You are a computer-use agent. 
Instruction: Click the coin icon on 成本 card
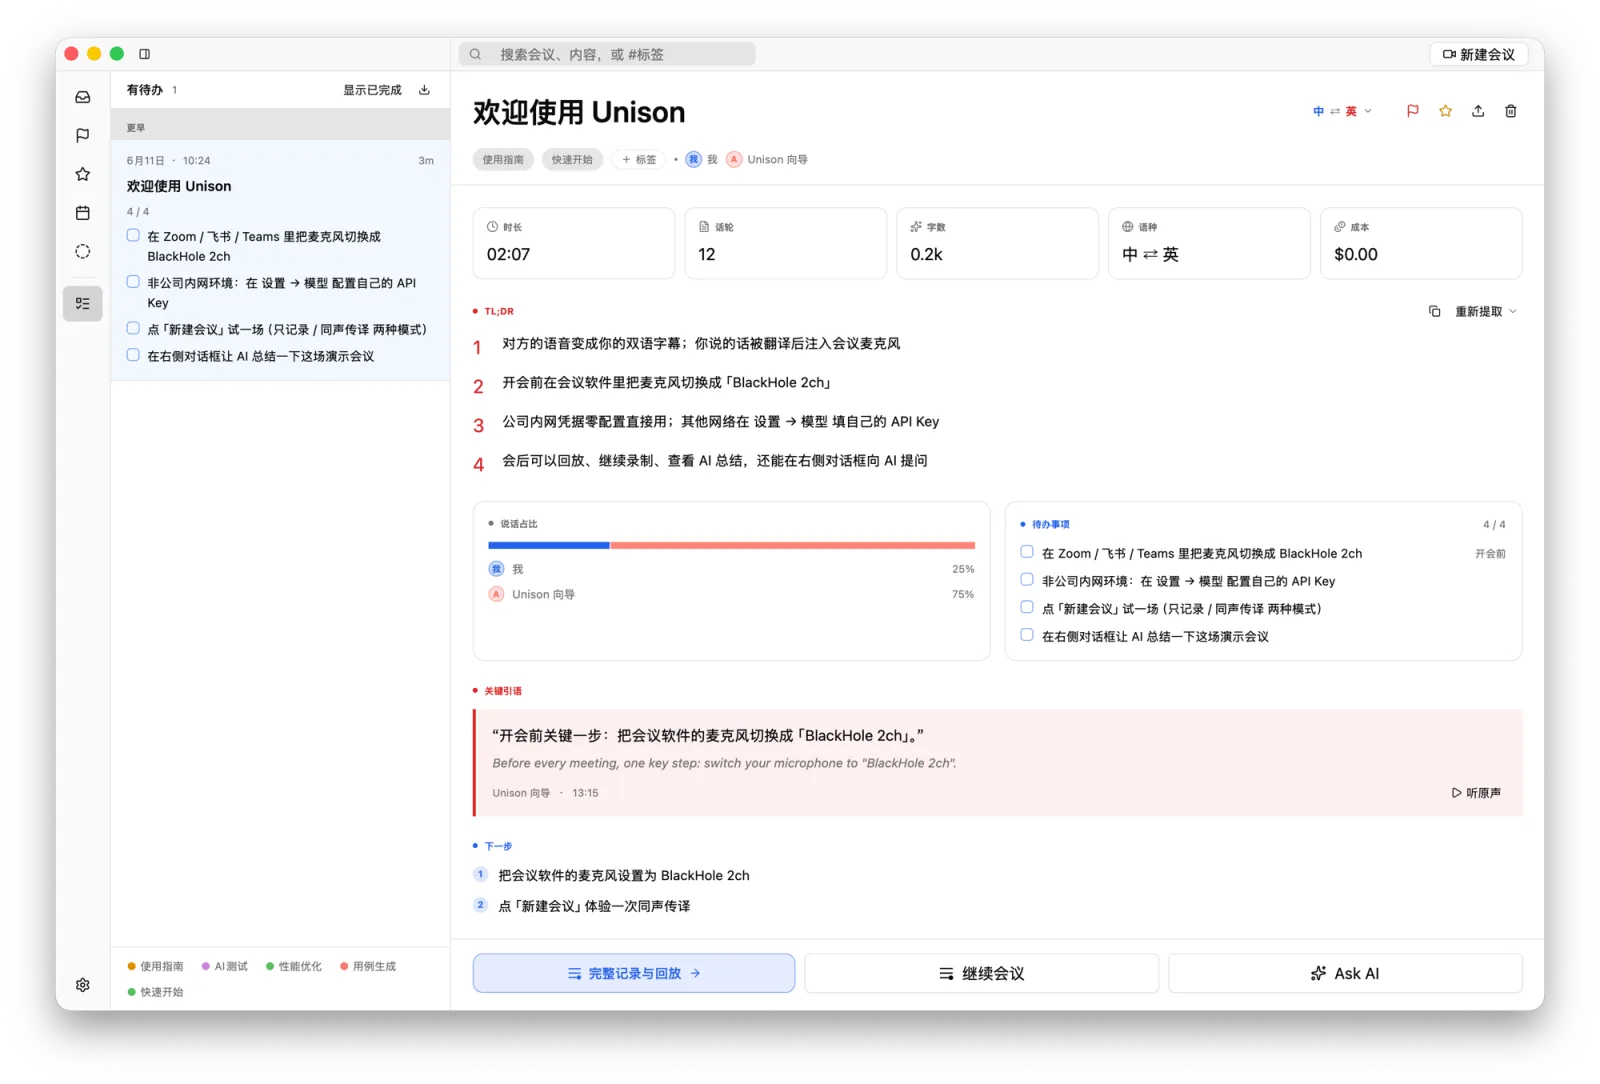click(1340, 227)
